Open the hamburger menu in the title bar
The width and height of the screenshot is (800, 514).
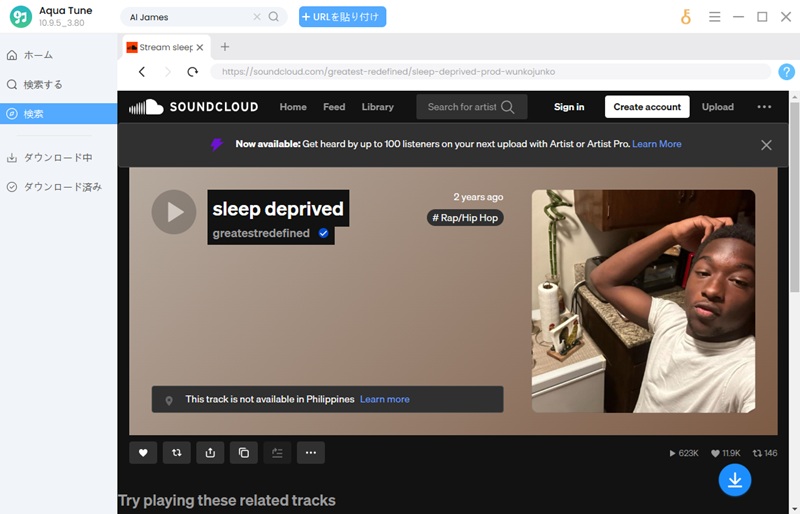714,17
